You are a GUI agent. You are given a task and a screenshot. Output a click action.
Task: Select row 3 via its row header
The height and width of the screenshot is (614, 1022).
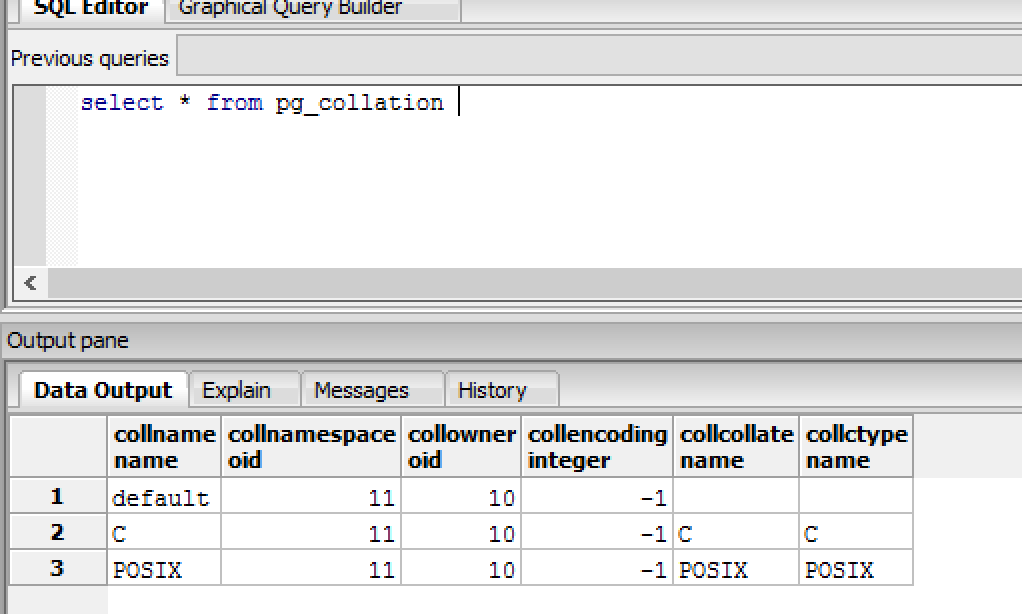click(57, 568)
